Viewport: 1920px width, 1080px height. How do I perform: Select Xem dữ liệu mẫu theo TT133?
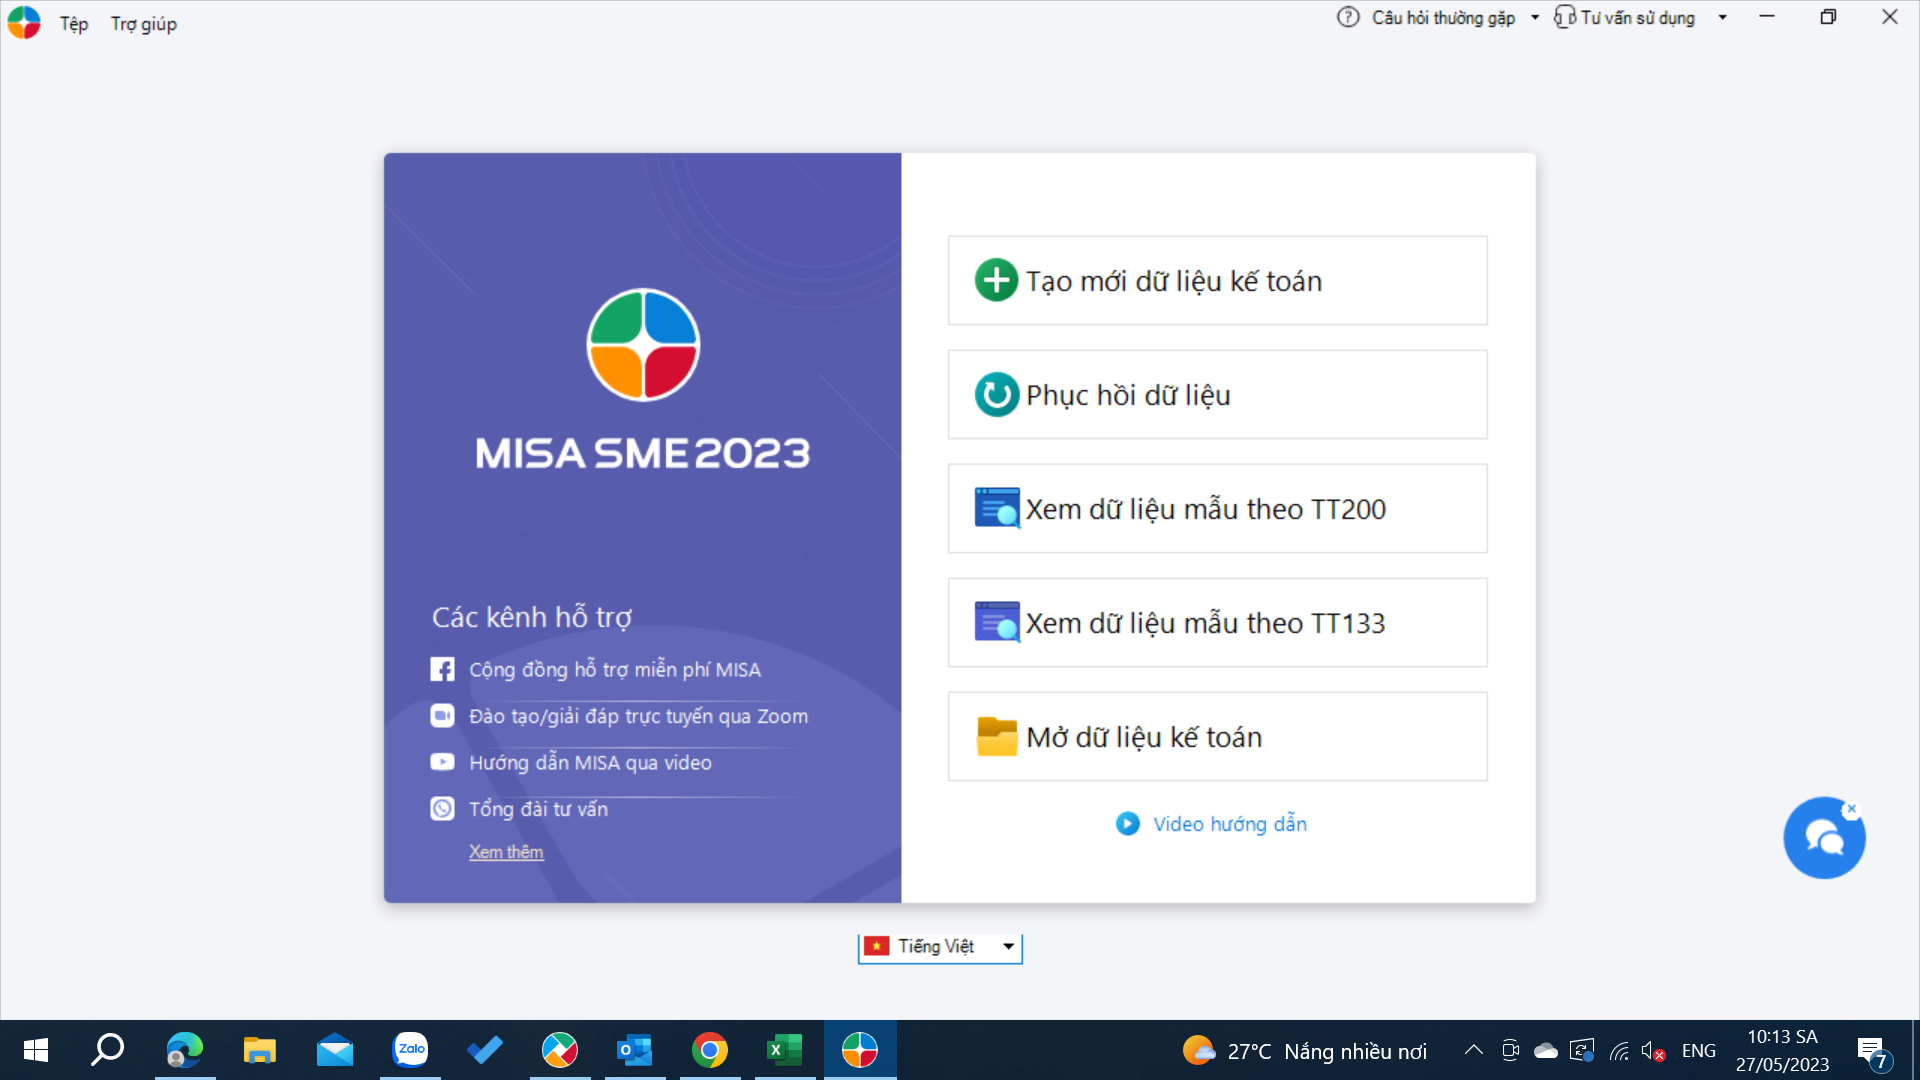pyautogui.click(x=1217, y=622)
